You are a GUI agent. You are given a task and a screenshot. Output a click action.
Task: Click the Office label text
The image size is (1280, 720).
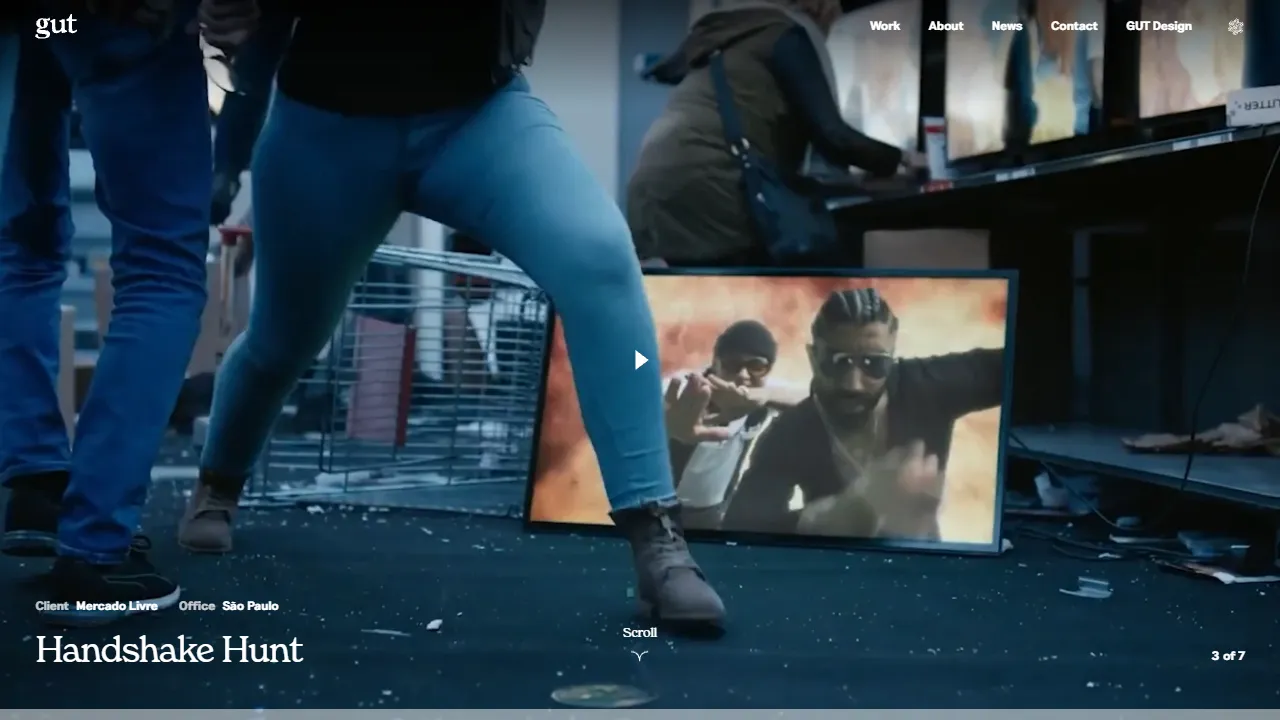pyautogui.click(x=196, y=606)
